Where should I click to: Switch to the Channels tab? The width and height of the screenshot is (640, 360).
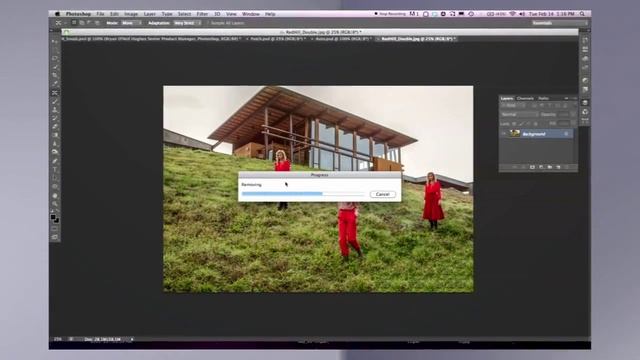tap(525, 98)
